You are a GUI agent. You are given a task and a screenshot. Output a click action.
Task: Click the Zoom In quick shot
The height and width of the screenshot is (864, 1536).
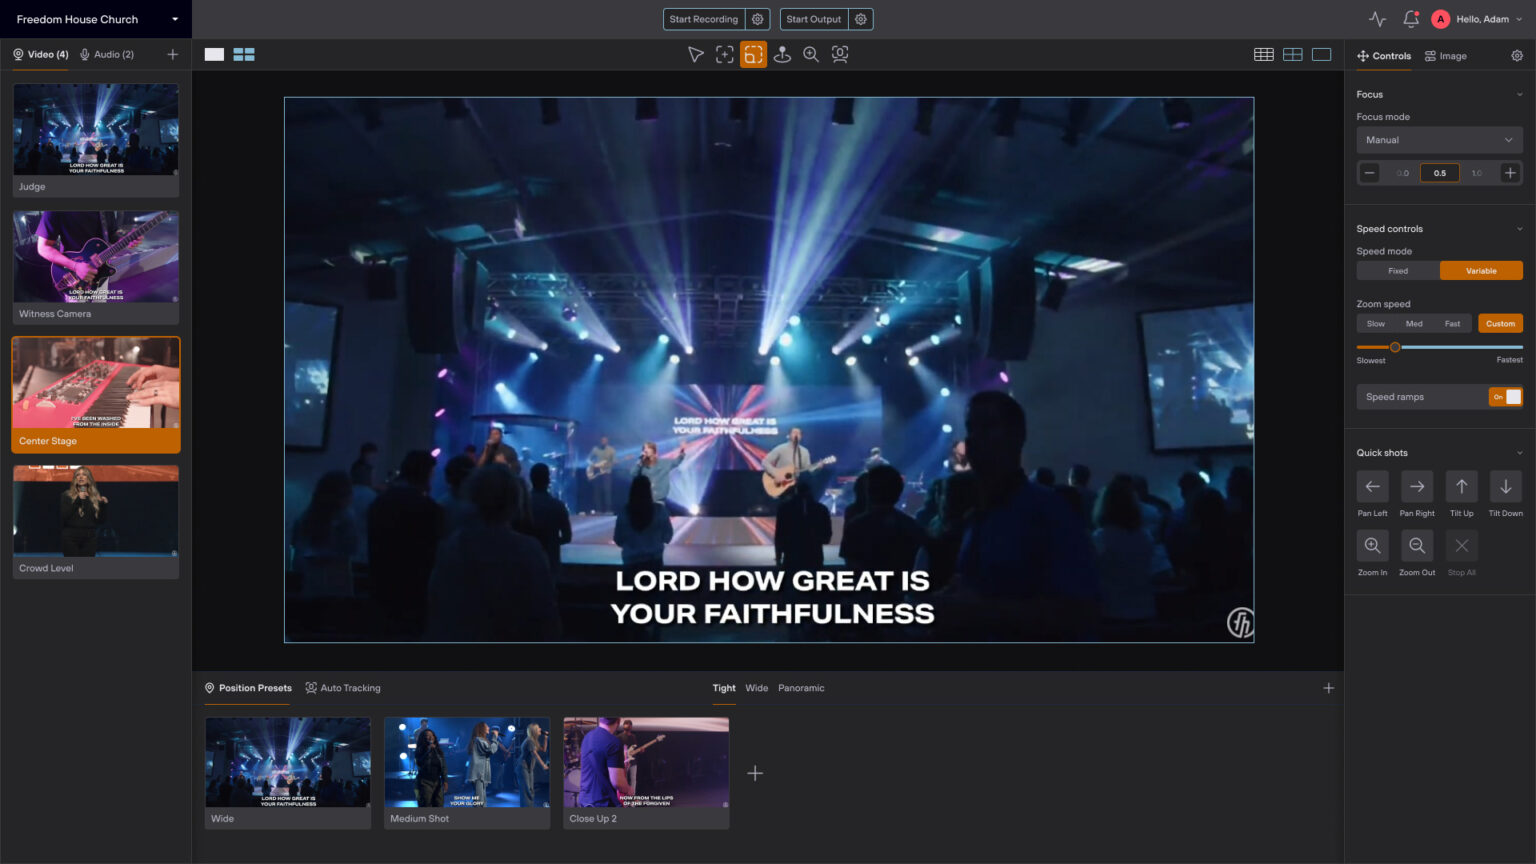pyautogui.click(x=1372, y=546)
